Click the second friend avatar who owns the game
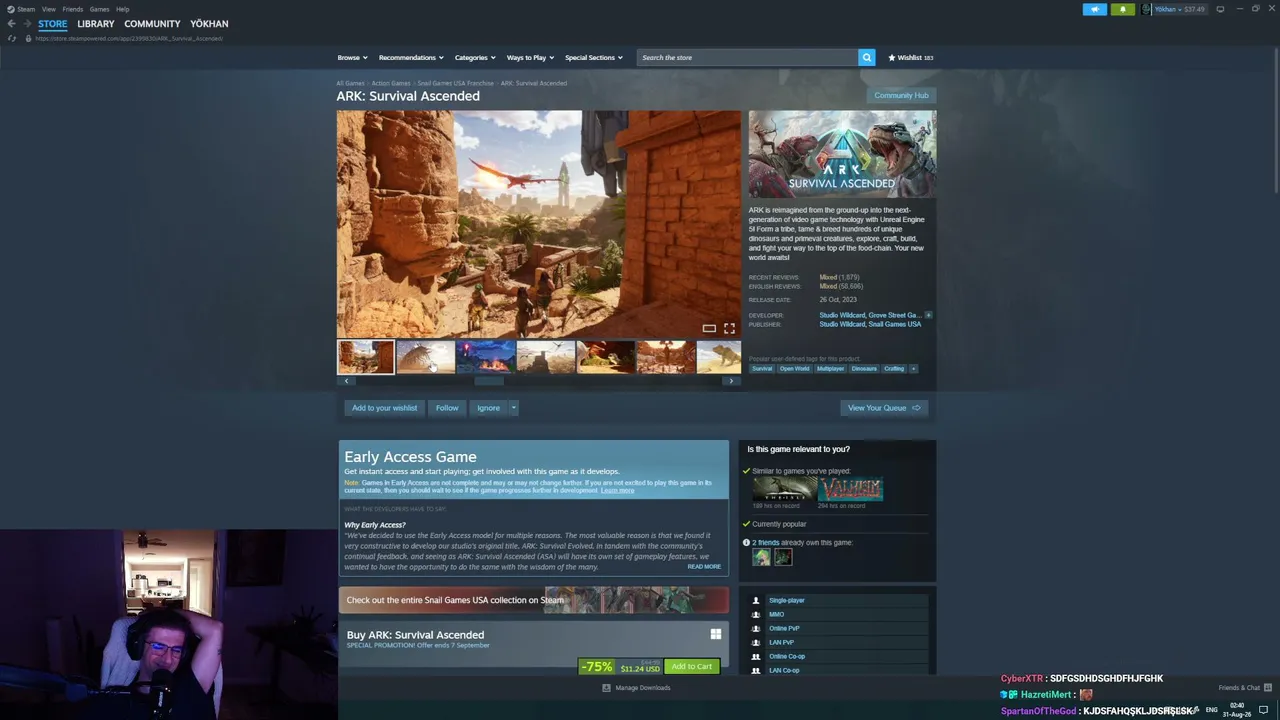This screenshot has width=1280, height=720. pyautogui.click(x=783, y=557)
